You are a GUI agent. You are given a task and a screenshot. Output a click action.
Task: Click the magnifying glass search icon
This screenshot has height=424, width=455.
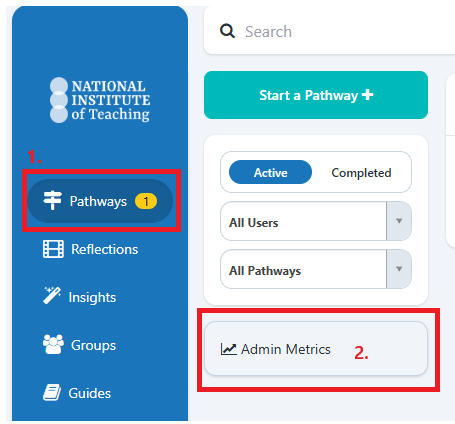point(227,31)
